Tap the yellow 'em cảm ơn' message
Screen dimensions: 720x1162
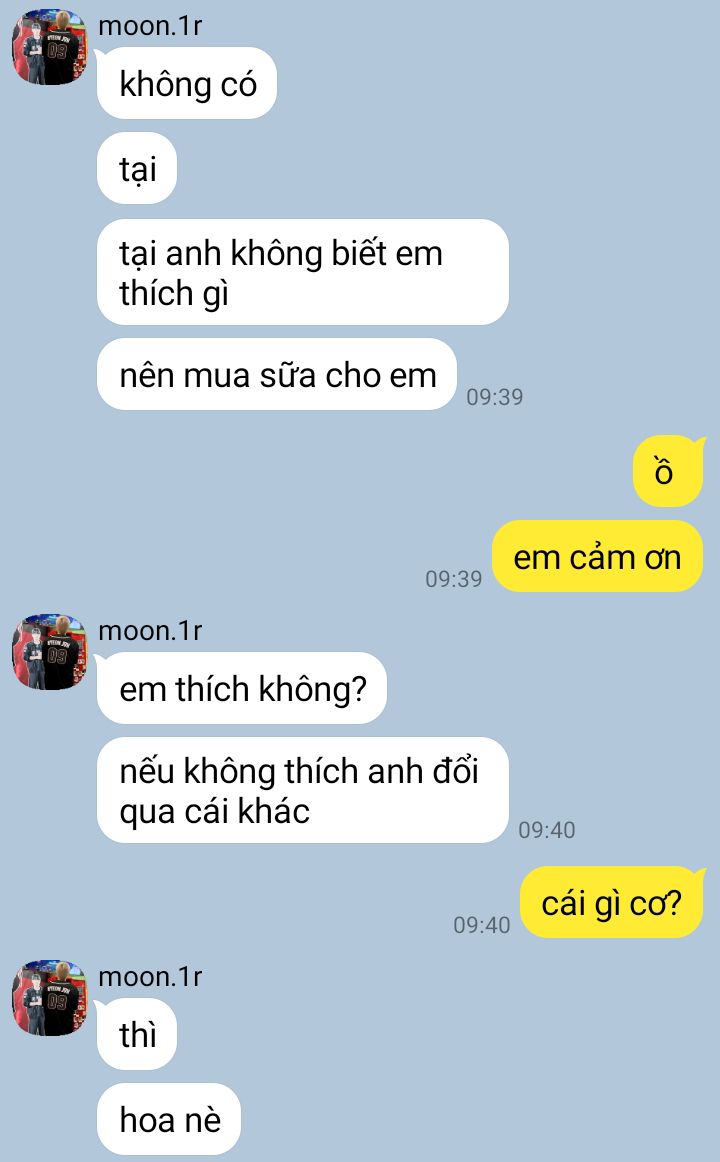pos(597,557)
